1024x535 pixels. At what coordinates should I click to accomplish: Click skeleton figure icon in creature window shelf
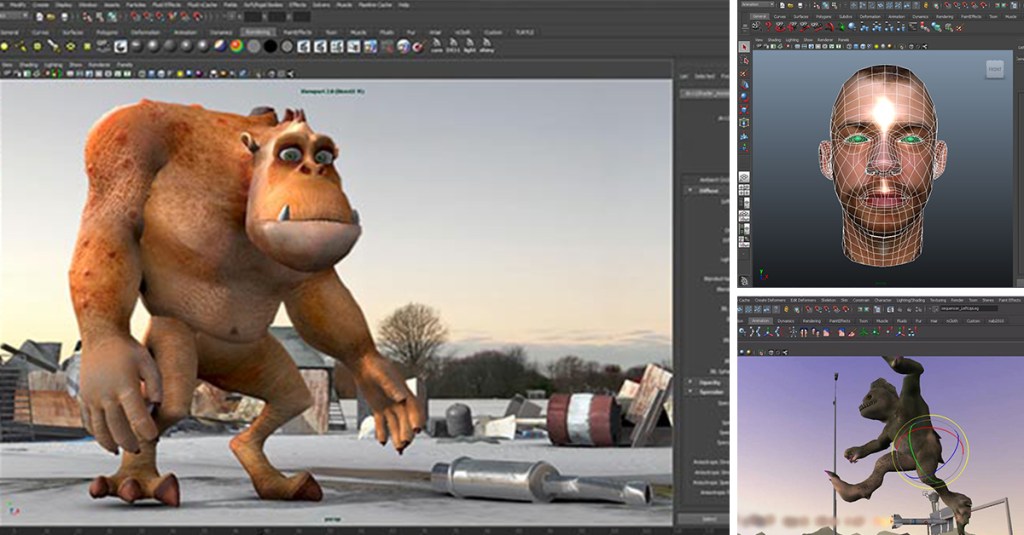793,332
